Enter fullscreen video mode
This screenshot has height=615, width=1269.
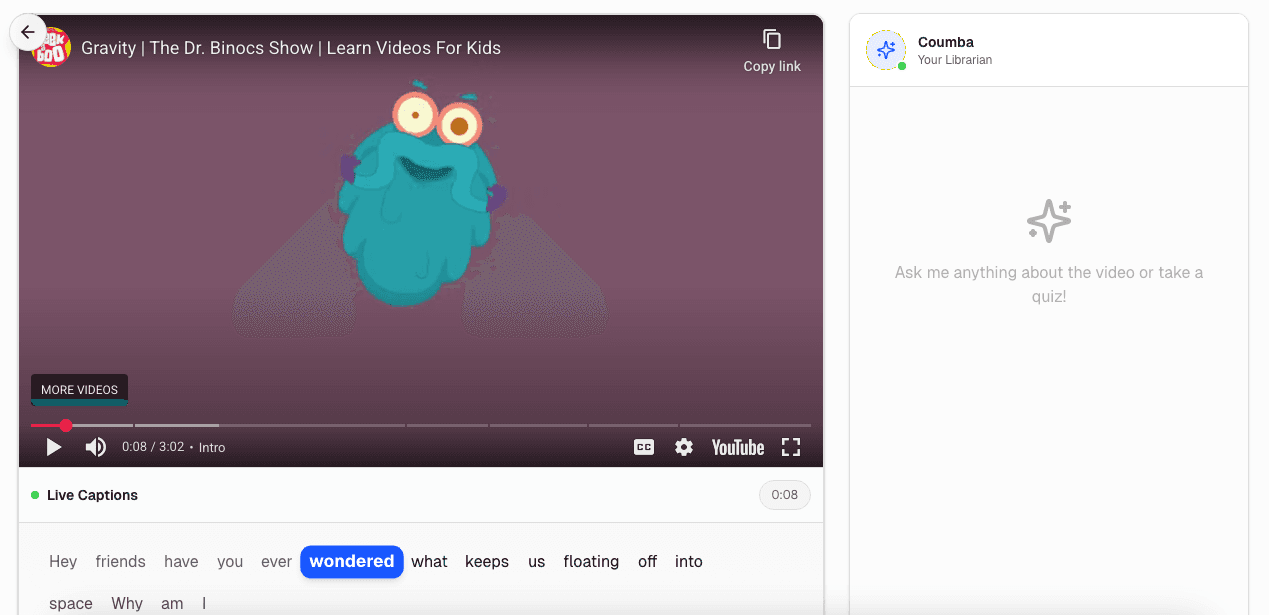[791, 447]
